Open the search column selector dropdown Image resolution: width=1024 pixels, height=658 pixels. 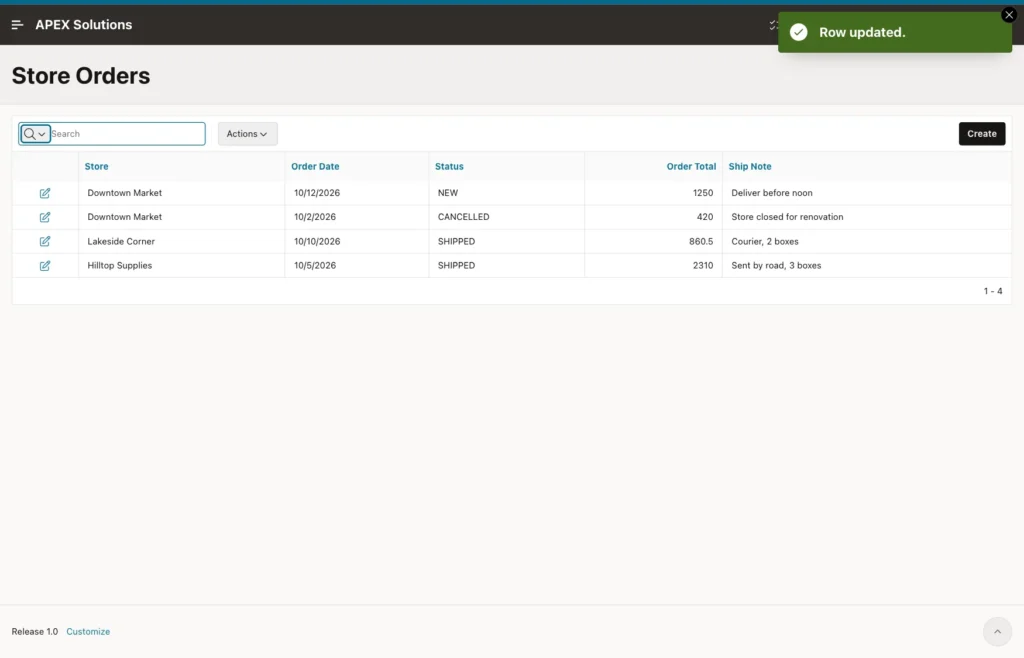click(35, 134)
